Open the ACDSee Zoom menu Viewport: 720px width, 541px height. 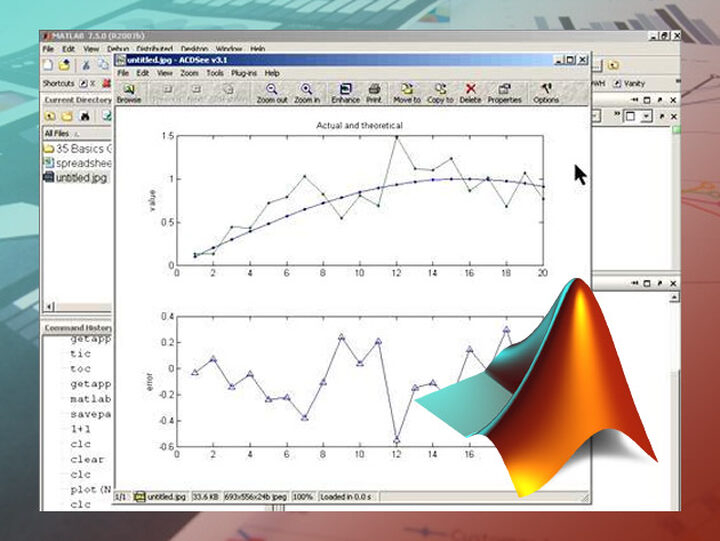coord(189,73)
